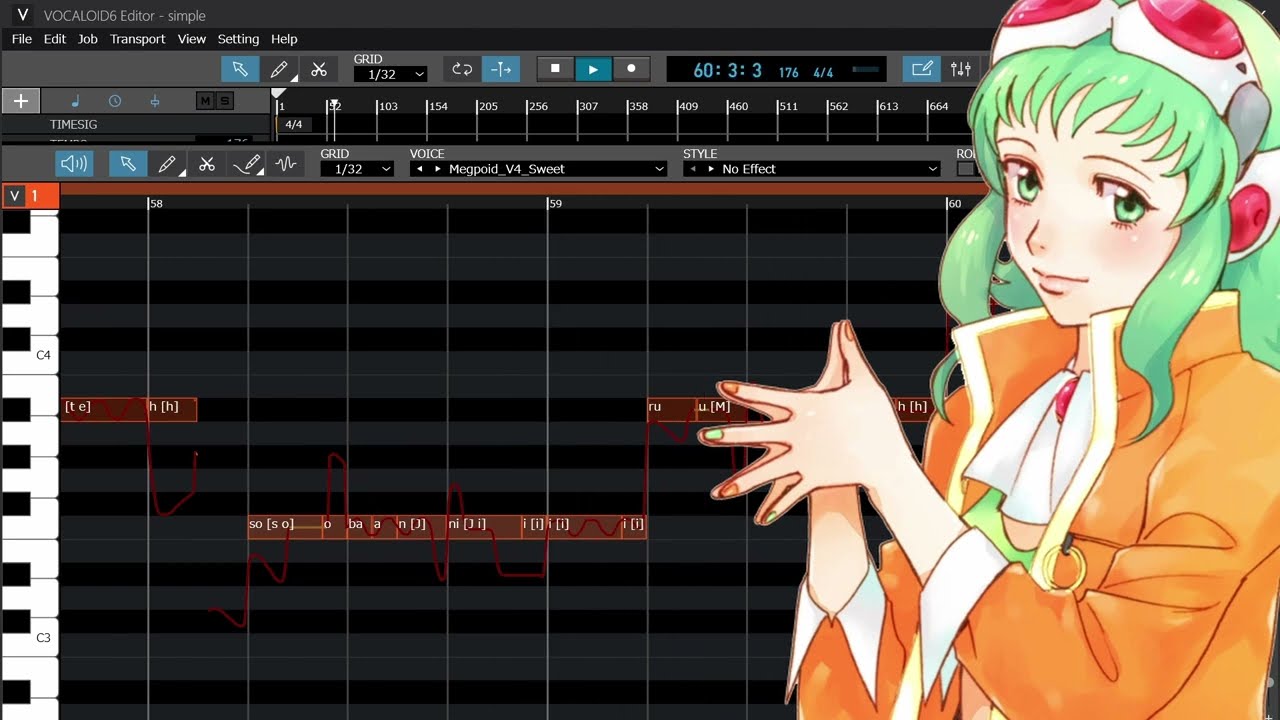Click the 4/4 marker on TIMESIG lane

(x=294, y=125)
